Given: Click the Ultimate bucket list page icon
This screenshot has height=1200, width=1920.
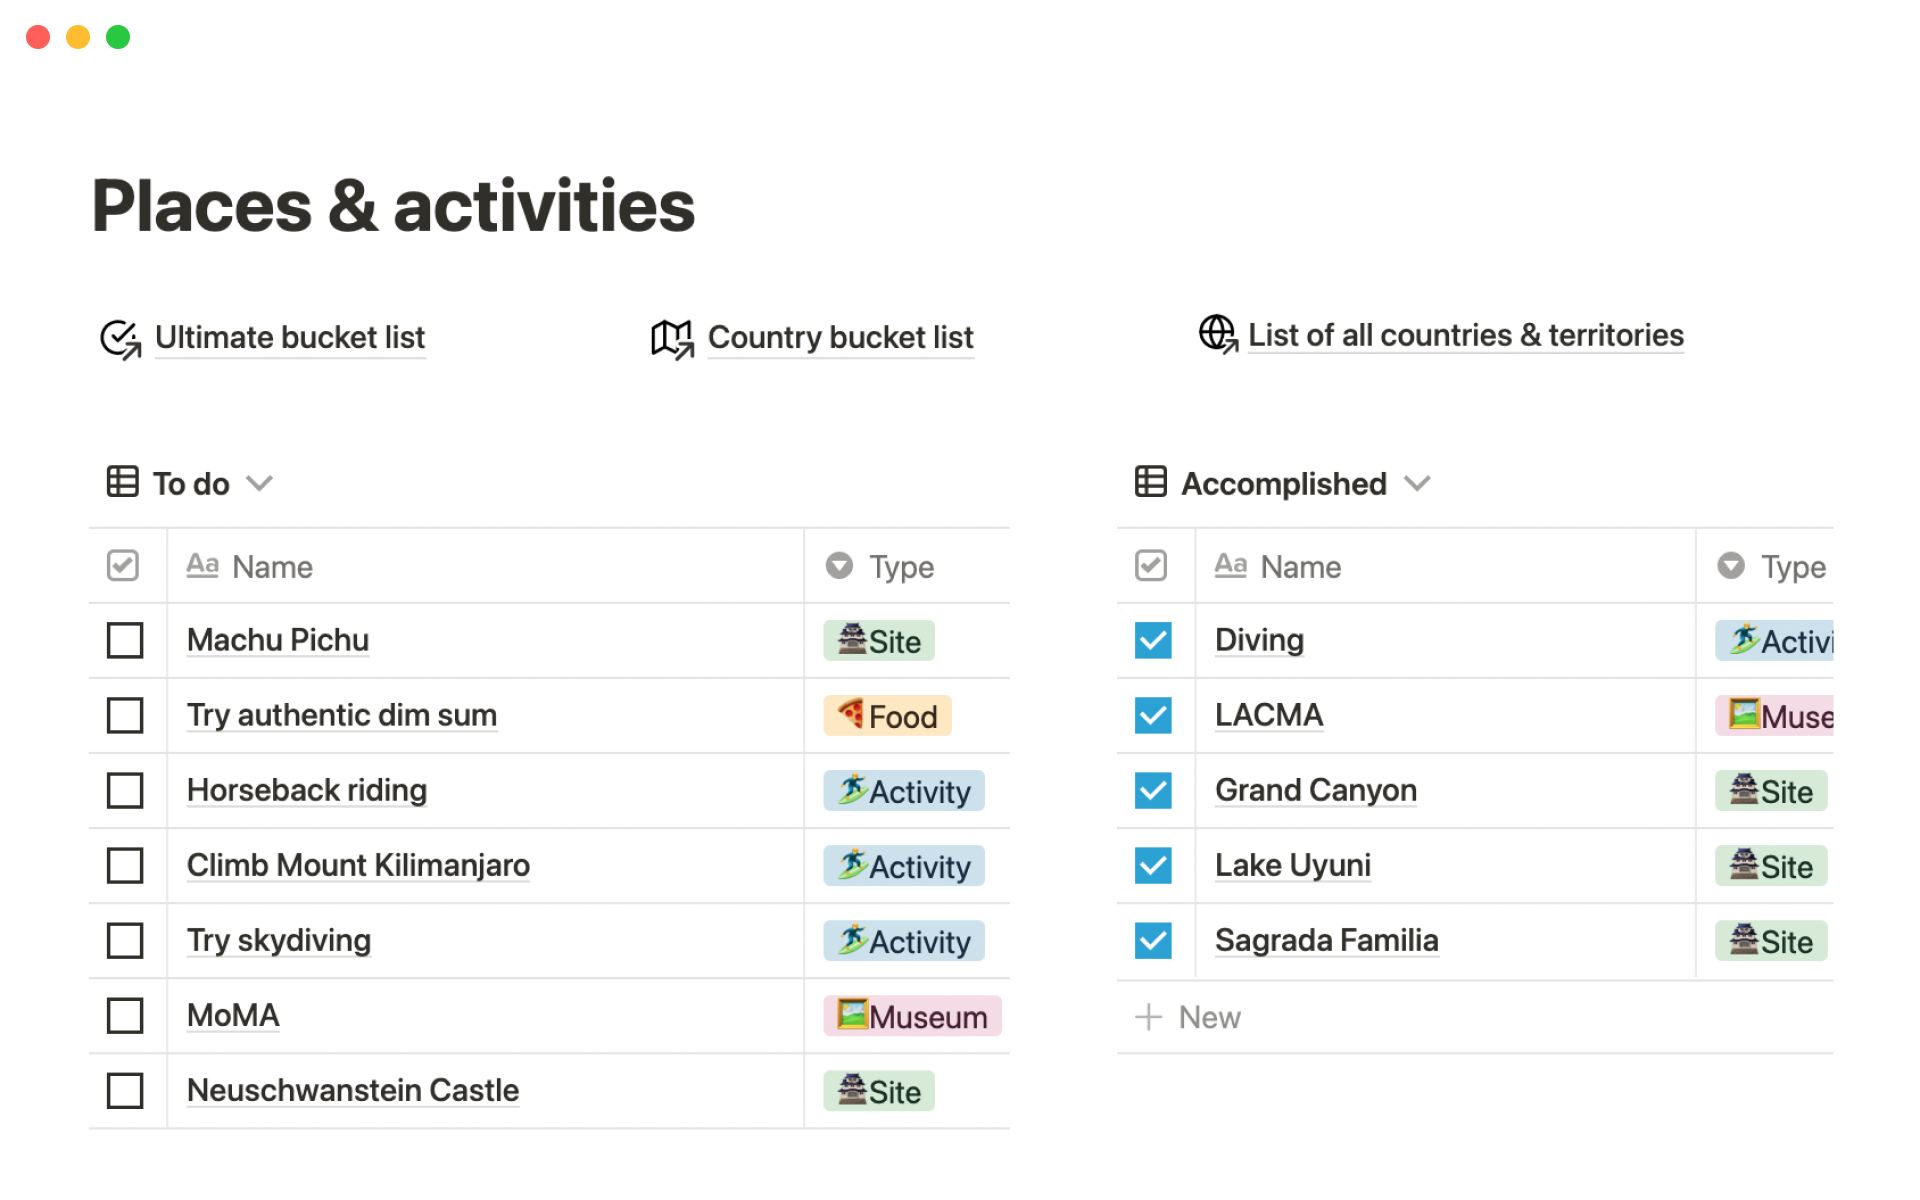Looking at the screenshot, I should pyautogui.click(x=121, y=339).
